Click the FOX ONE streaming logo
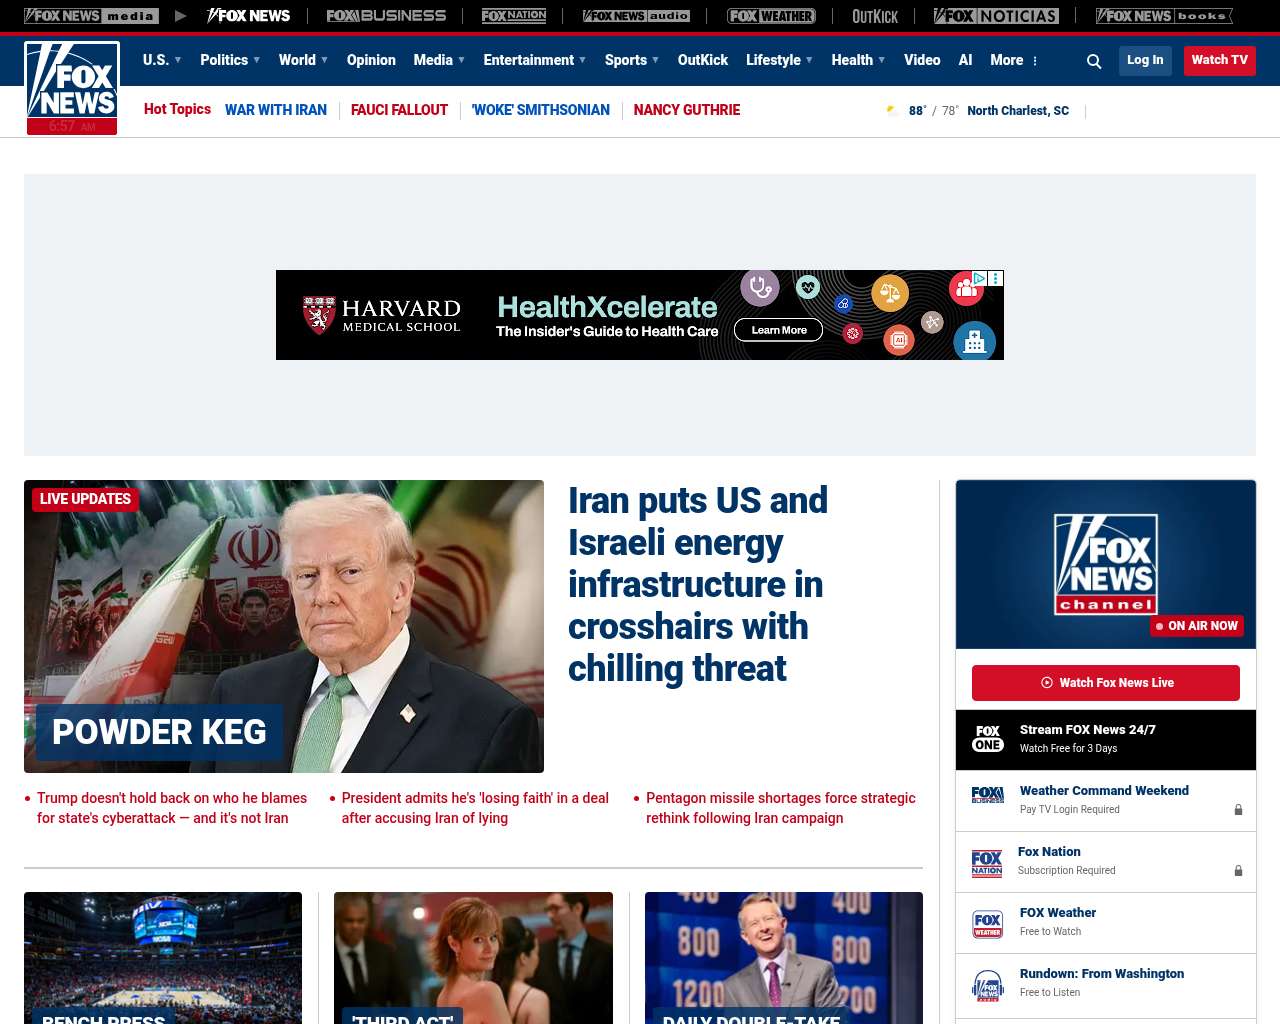 988,739
